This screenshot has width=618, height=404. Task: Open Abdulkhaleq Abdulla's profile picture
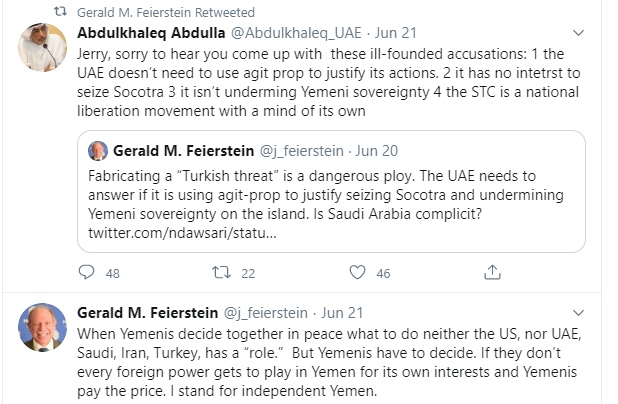tap(42, 47)
